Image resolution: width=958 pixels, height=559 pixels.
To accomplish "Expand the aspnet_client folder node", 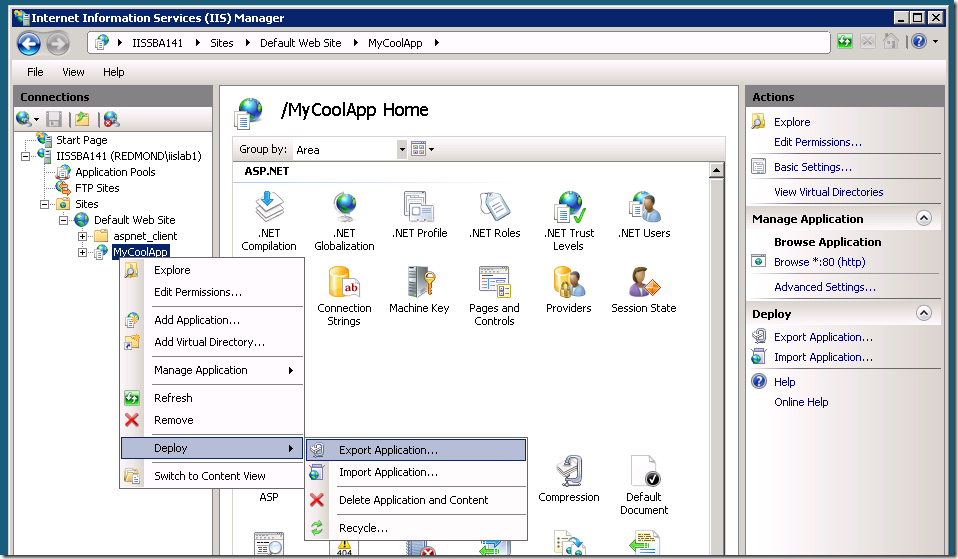I will (x=82, y=236).
